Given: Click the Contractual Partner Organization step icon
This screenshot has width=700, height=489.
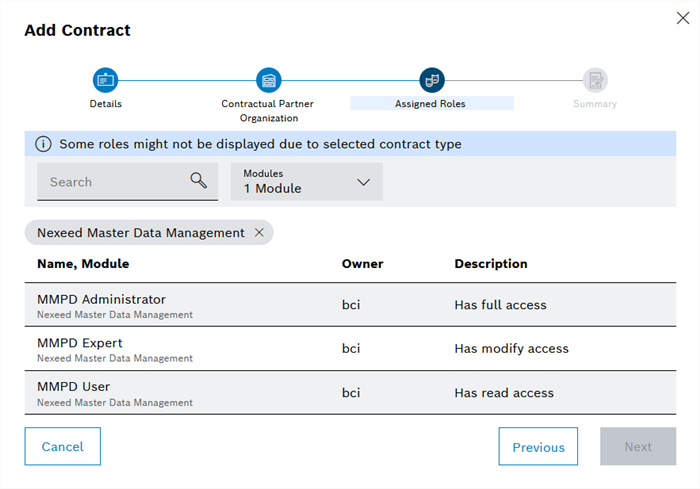Looking at the screenshot, I should pos(269,80).
